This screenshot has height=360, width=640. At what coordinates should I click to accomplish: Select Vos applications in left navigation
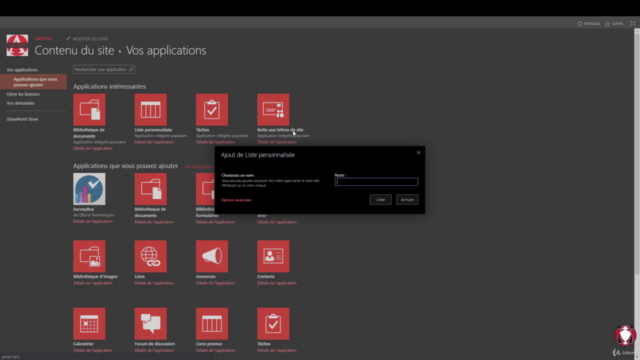click(x=22, y=70)
